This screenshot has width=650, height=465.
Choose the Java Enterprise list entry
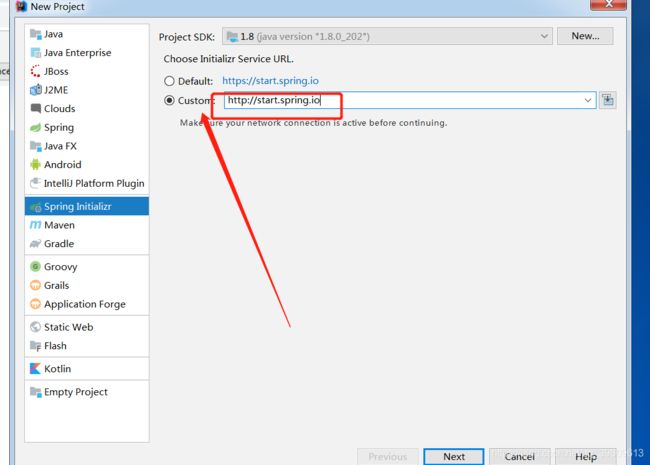pyautogui.click(x=77, y=53)
